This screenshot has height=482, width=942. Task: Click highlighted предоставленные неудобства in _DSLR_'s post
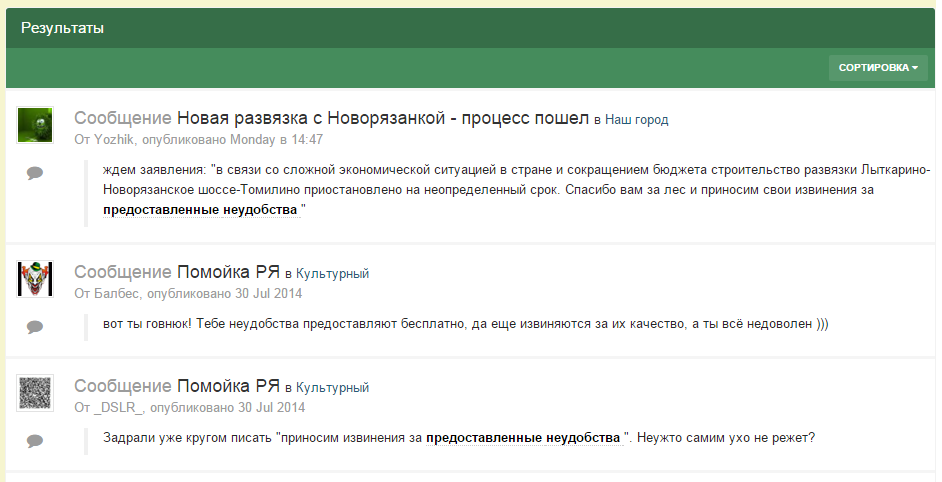(523, 438)
